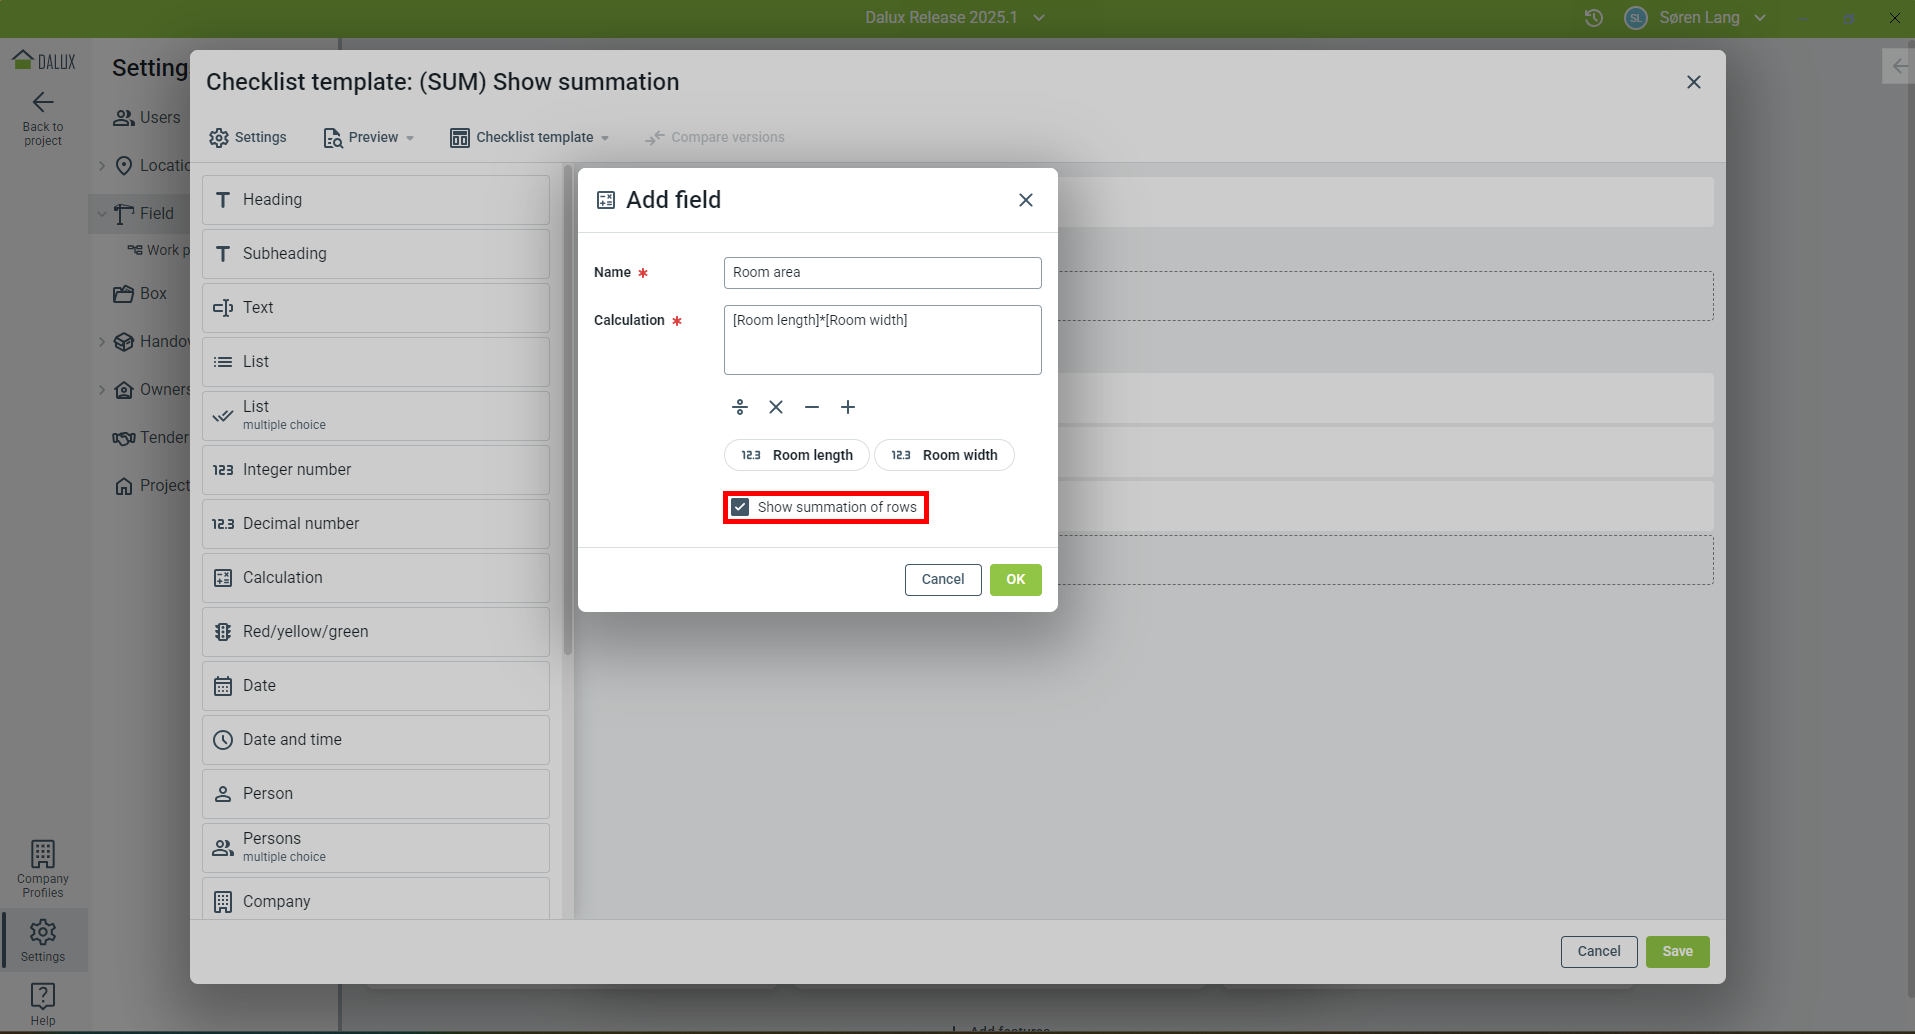
Task: Uncheck Show summation of rows
Action: coord(740,507)
